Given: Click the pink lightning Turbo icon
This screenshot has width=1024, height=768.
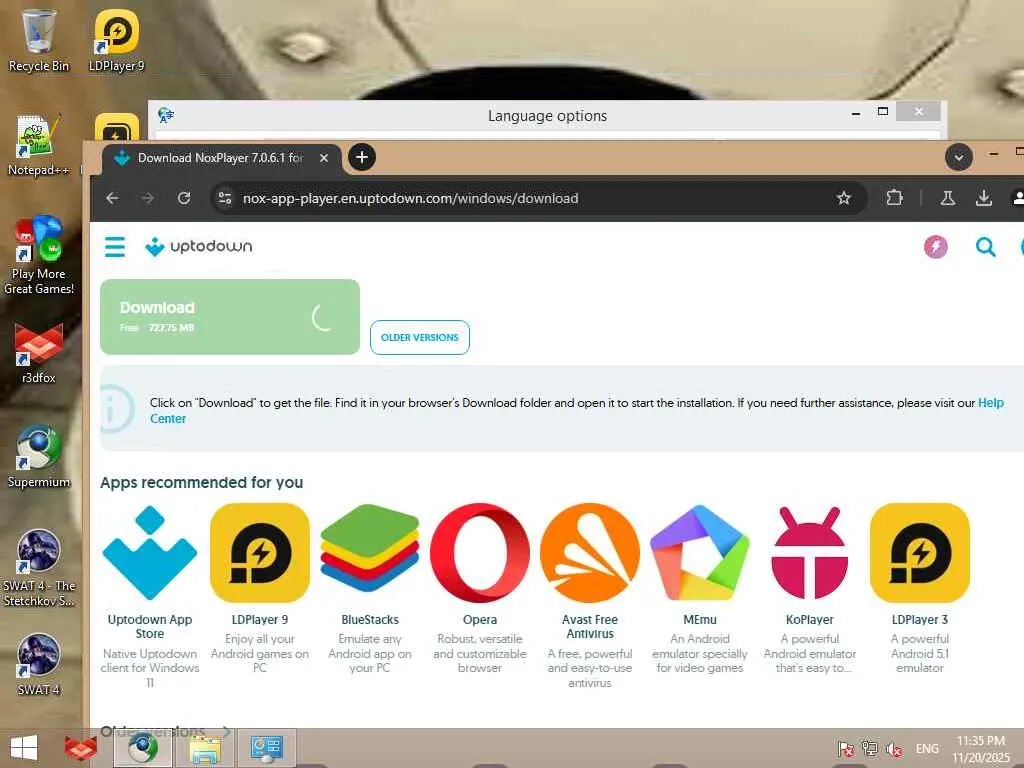Looking at the screenshot, I should pos(936,247).
